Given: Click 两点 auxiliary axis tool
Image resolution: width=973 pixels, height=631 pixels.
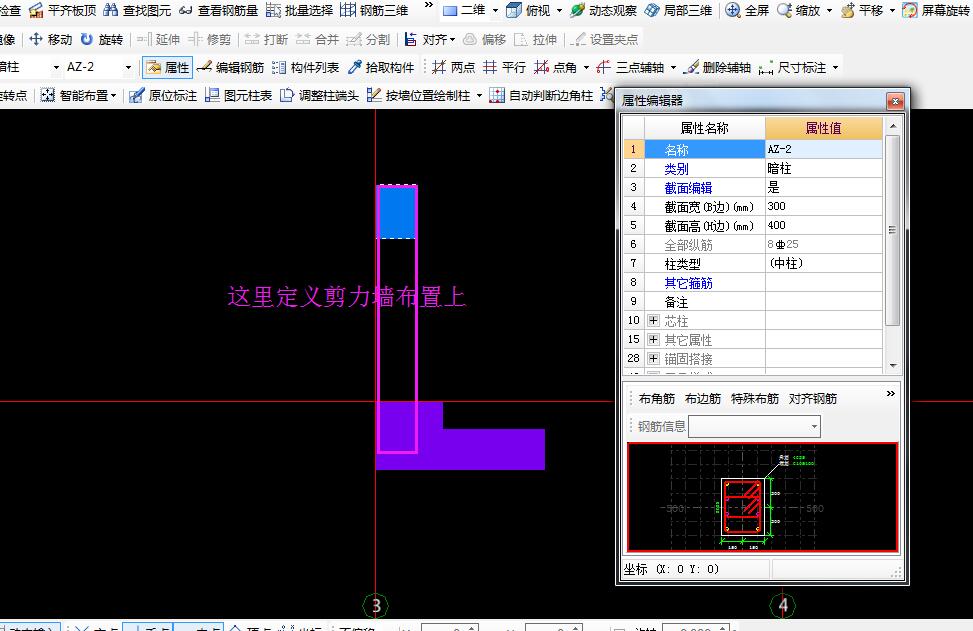Looking at the screenshot, I should [x=453, y=67].
